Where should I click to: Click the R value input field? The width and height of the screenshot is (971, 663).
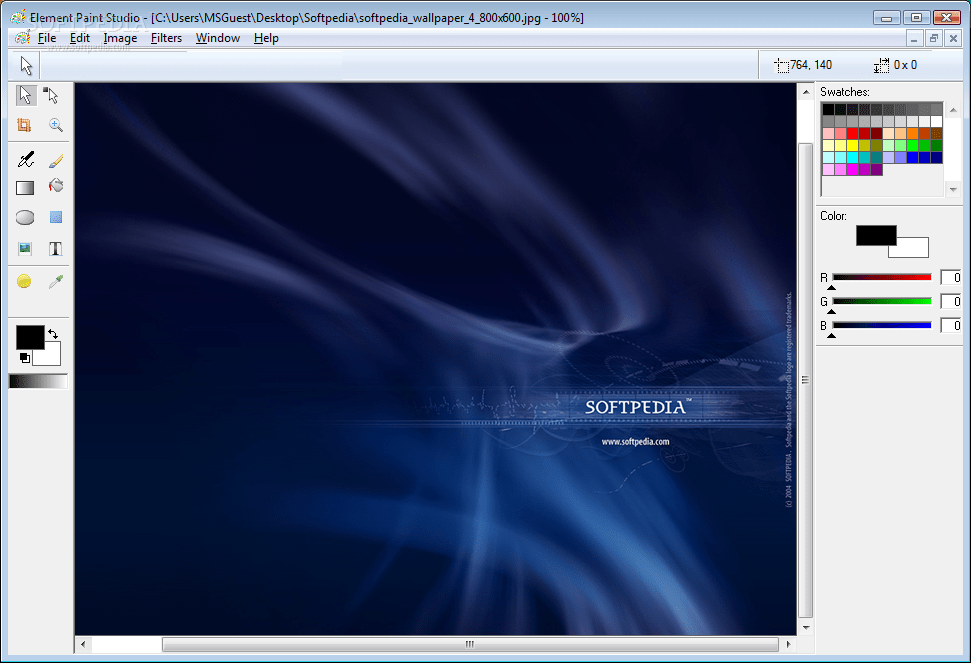(951, 277)
